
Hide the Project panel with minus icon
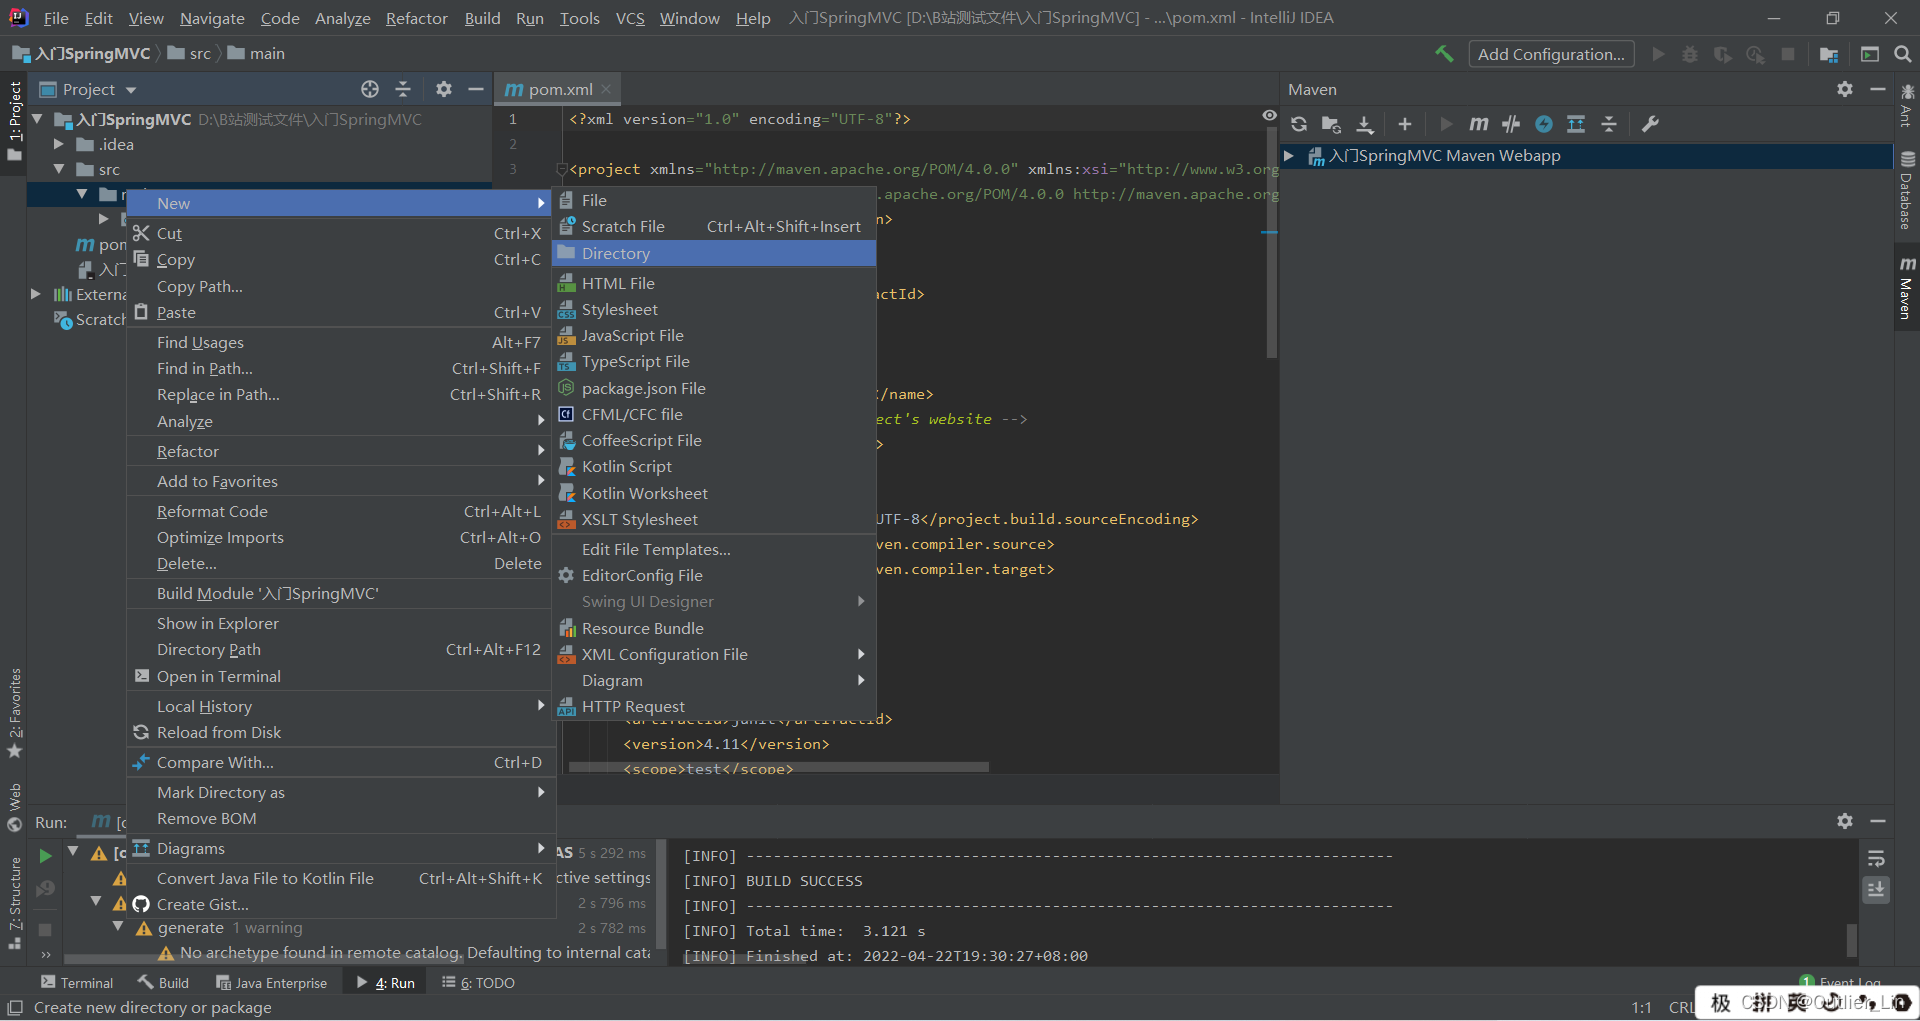click(476, 89)
